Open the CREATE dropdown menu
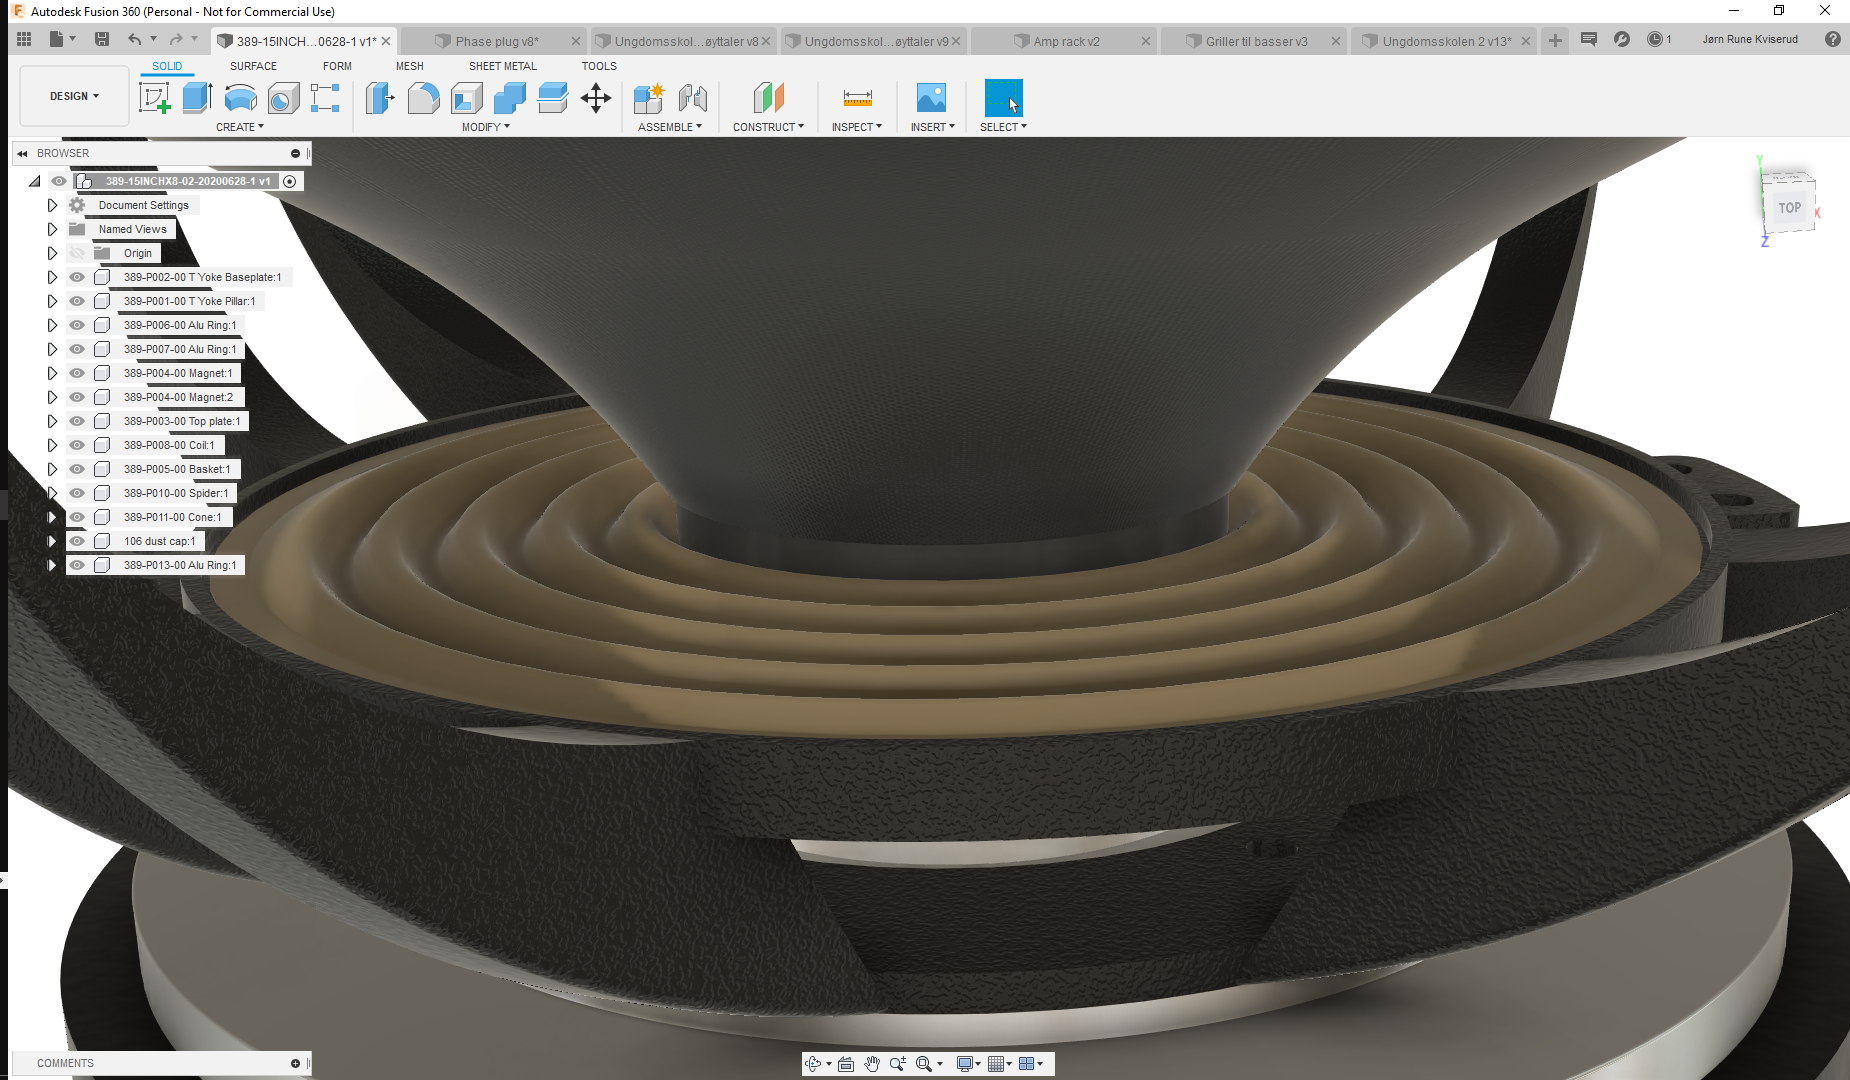The image size is (1850, 1080). [240, 127]
